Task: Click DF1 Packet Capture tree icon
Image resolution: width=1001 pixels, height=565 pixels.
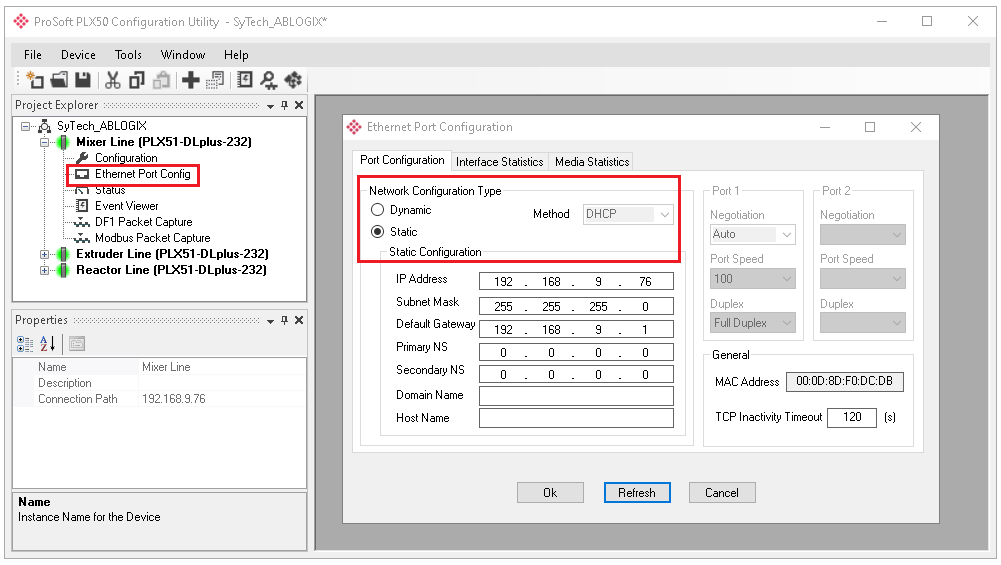Action: click(x=82, y=222)
